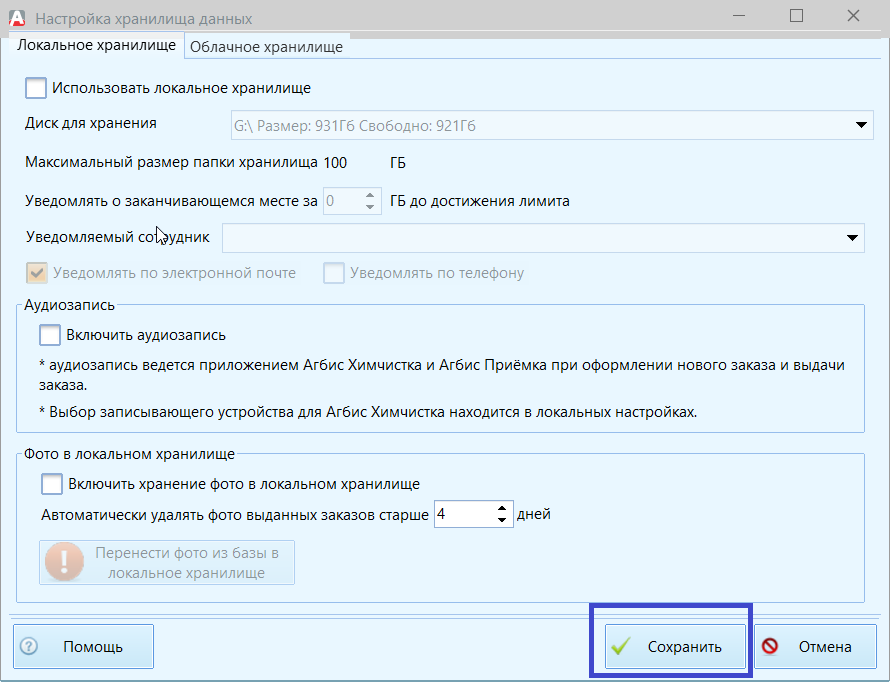Image resolution: width=890 pixels, height=682 pixels.
Task: Click the Отмена button
Action: [x=816, y=646]
